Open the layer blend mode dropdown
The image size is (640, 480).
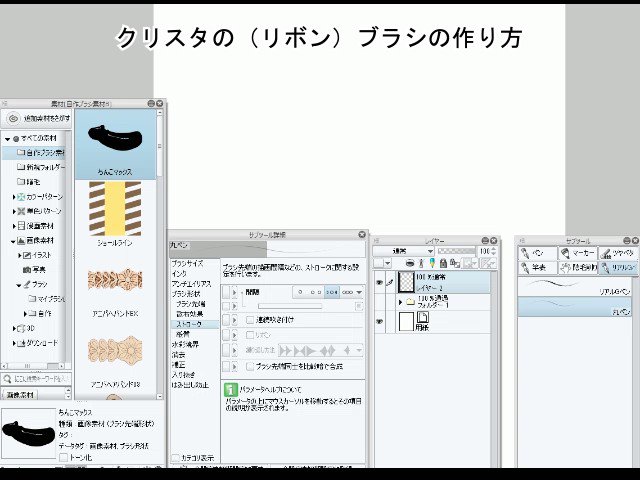pos(403,251)
